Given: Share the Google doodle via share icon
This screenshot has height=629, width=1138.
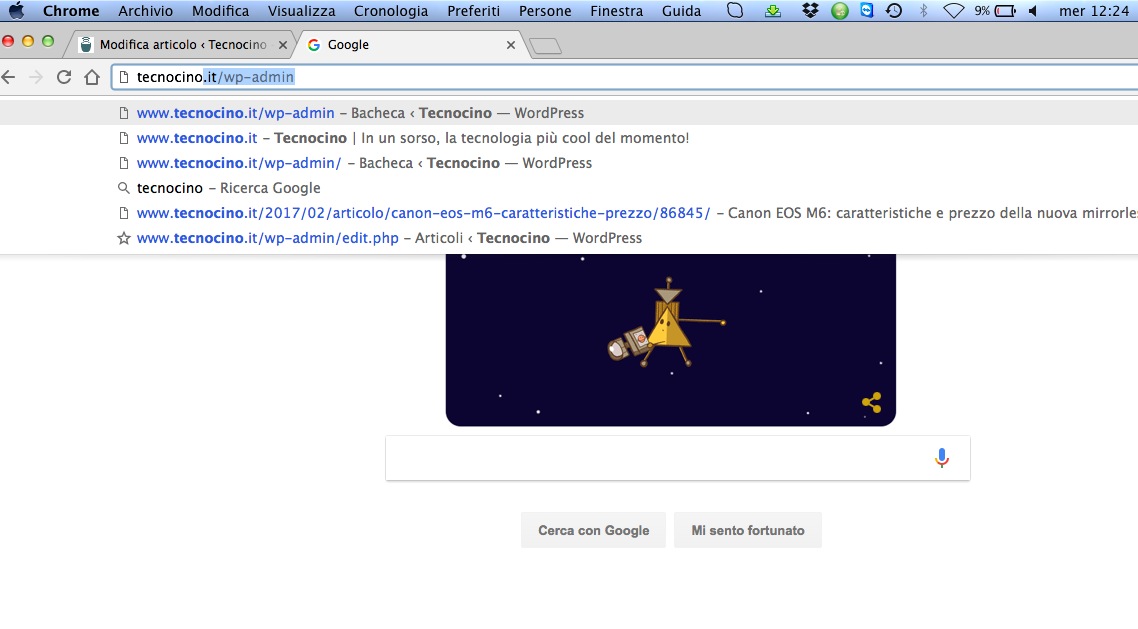Looking at the screenshot, I should coord(871,403).
